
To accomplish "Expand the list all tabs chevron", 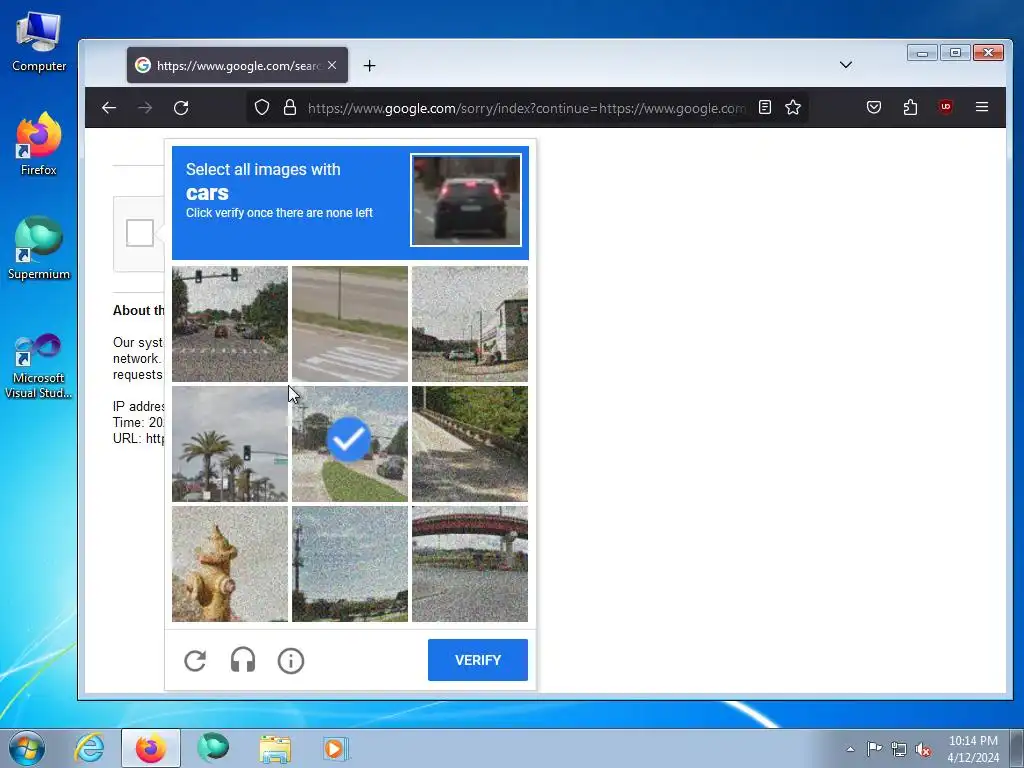I will pyautogui.click(x=846, y=65).
